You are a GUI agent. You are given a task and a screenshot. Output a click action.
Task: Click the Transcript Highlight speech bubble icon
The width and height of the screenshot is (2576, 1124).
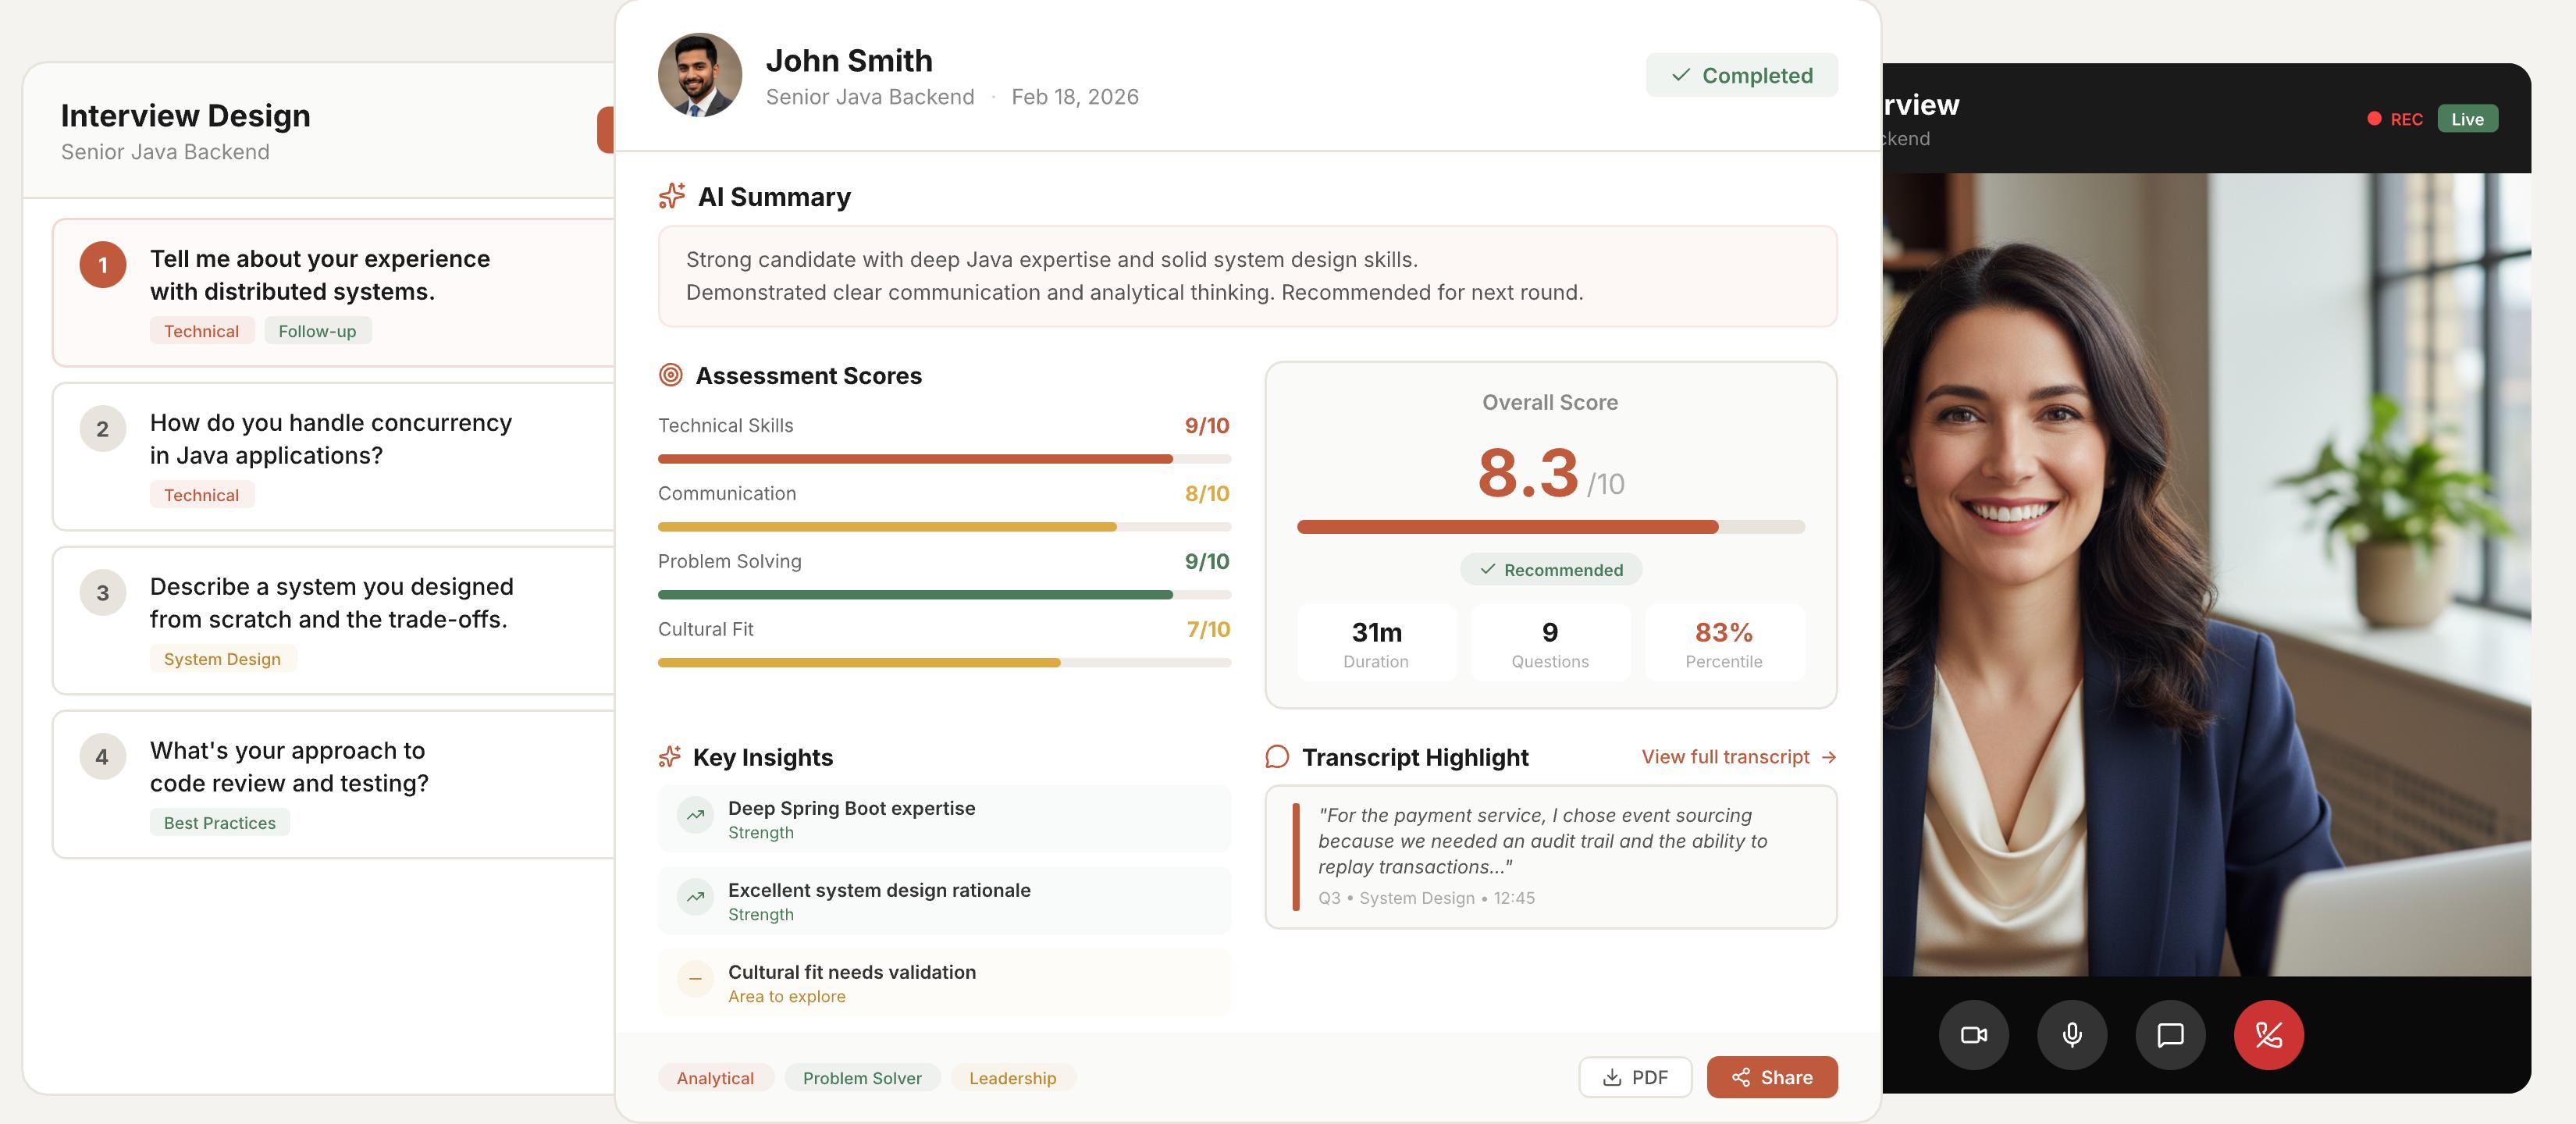coord(1277,757)
